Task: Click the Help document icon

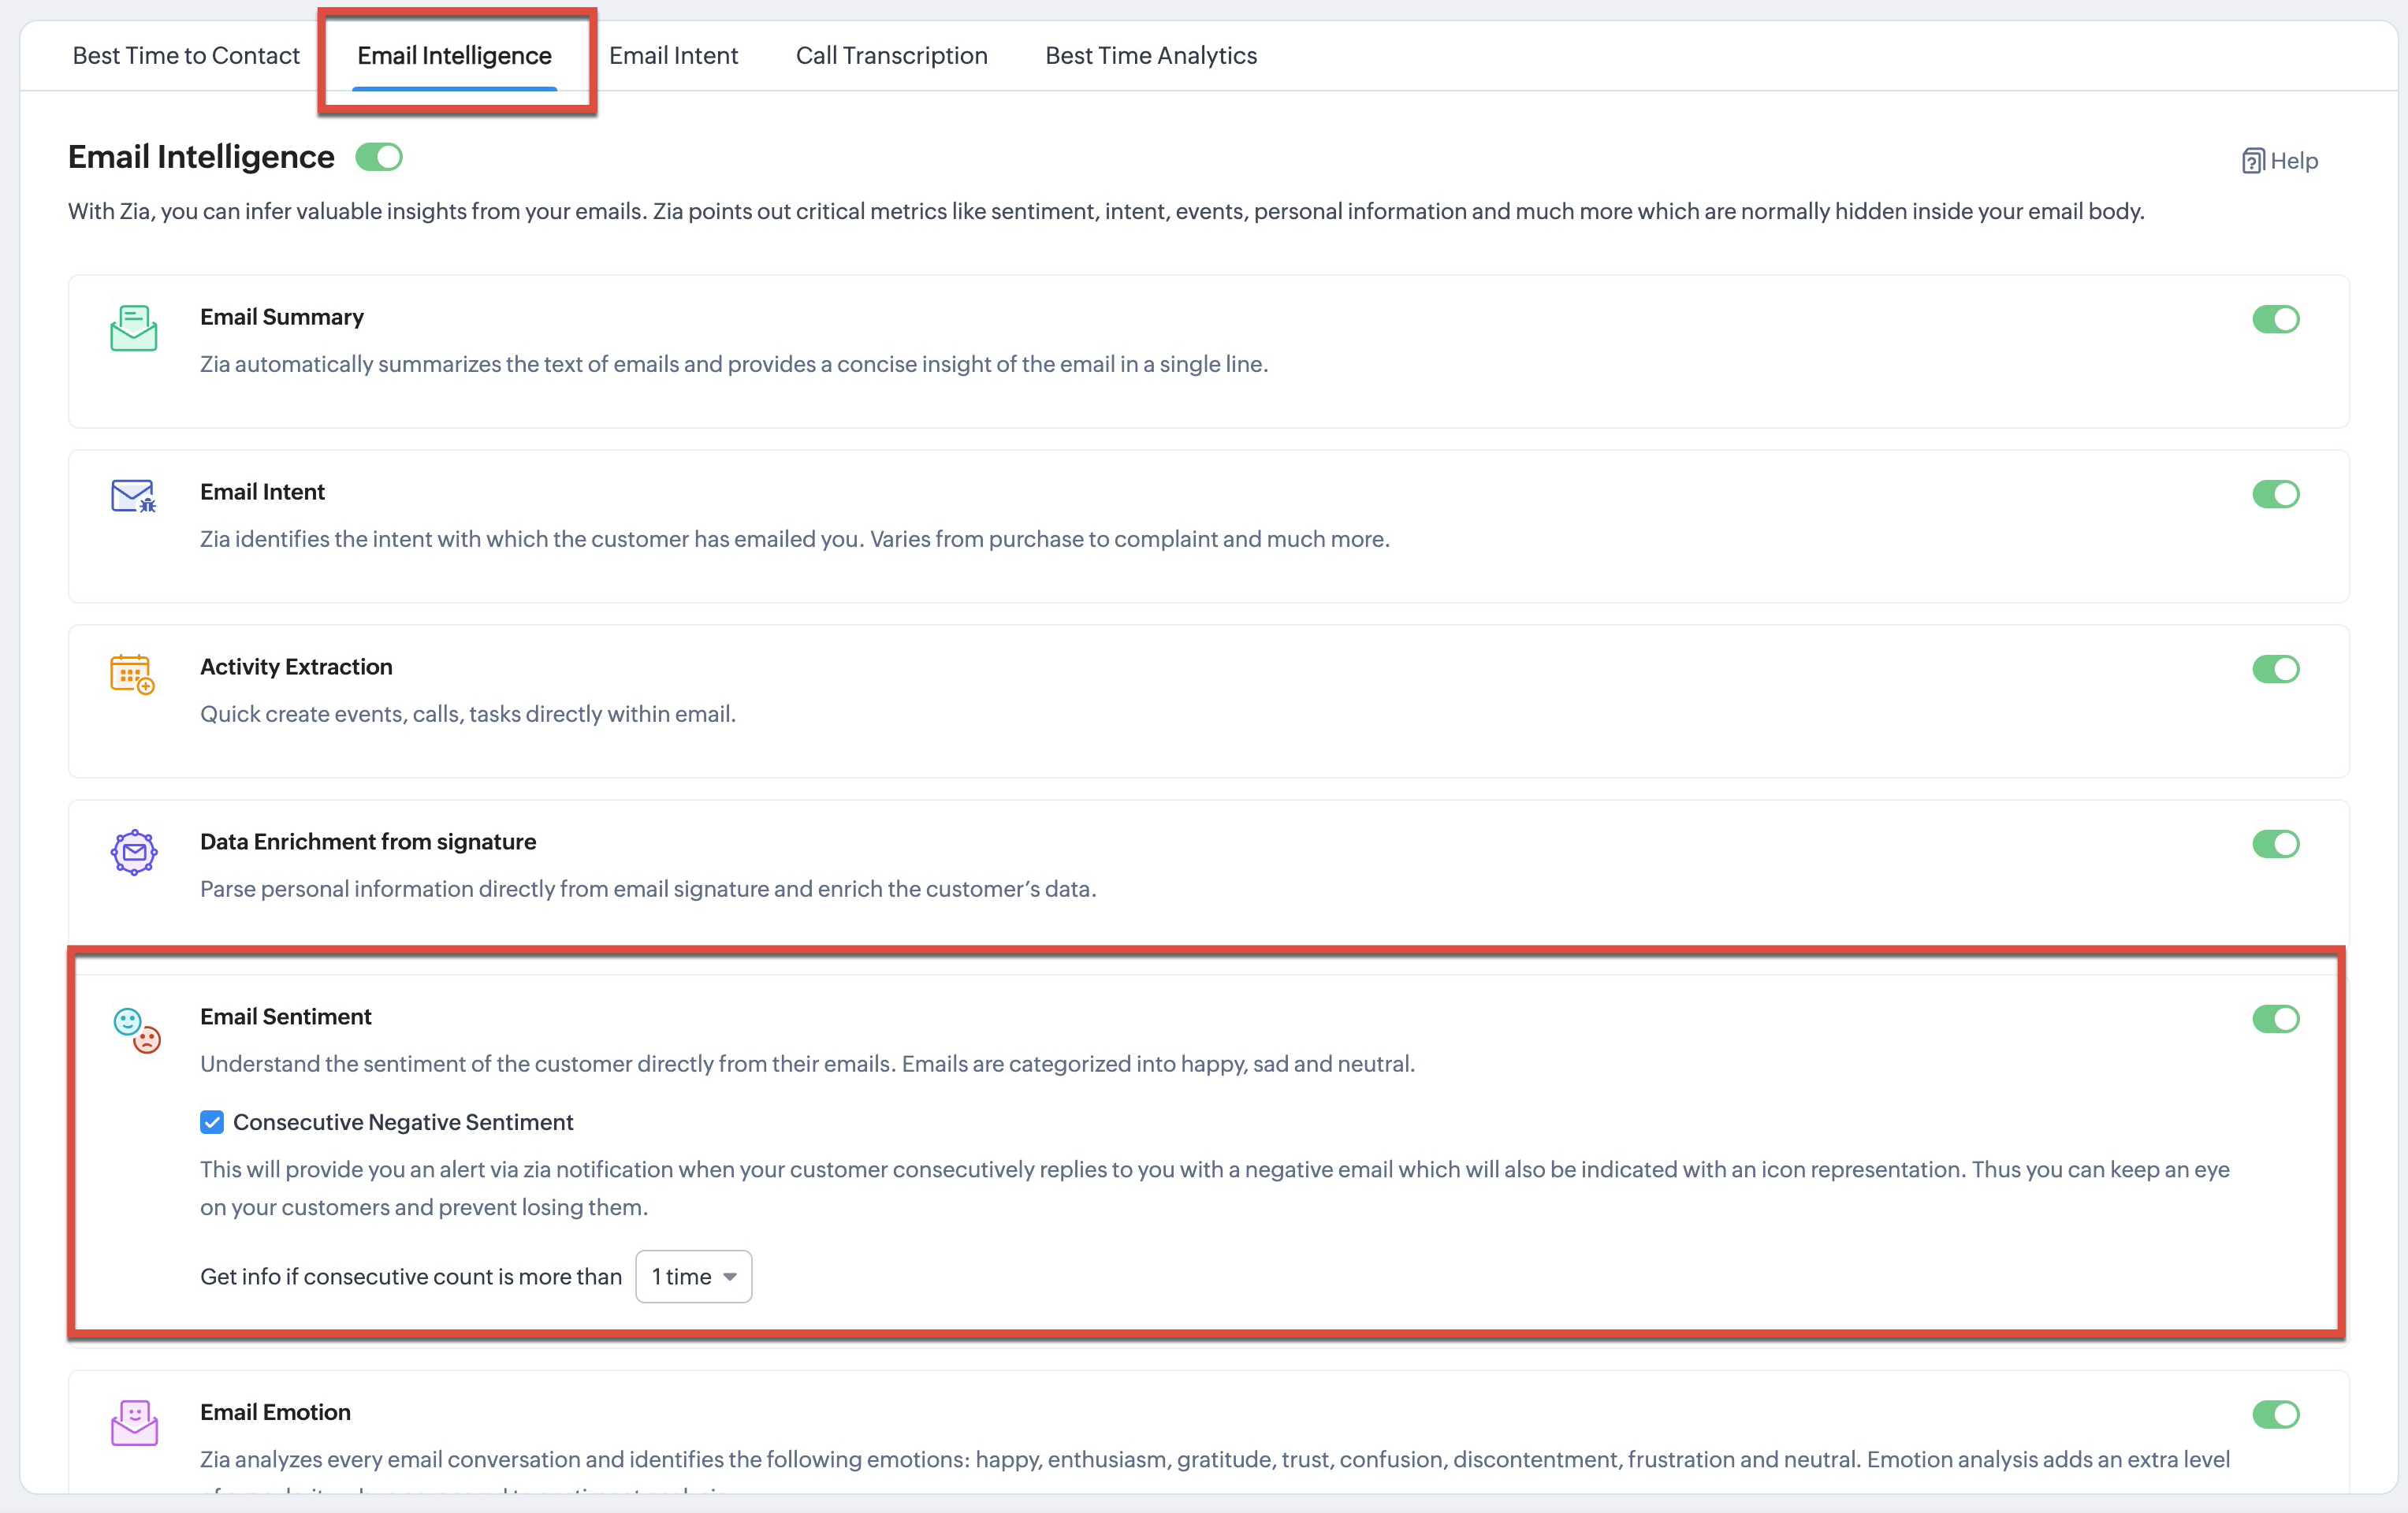Action: tap(2252, 161)
